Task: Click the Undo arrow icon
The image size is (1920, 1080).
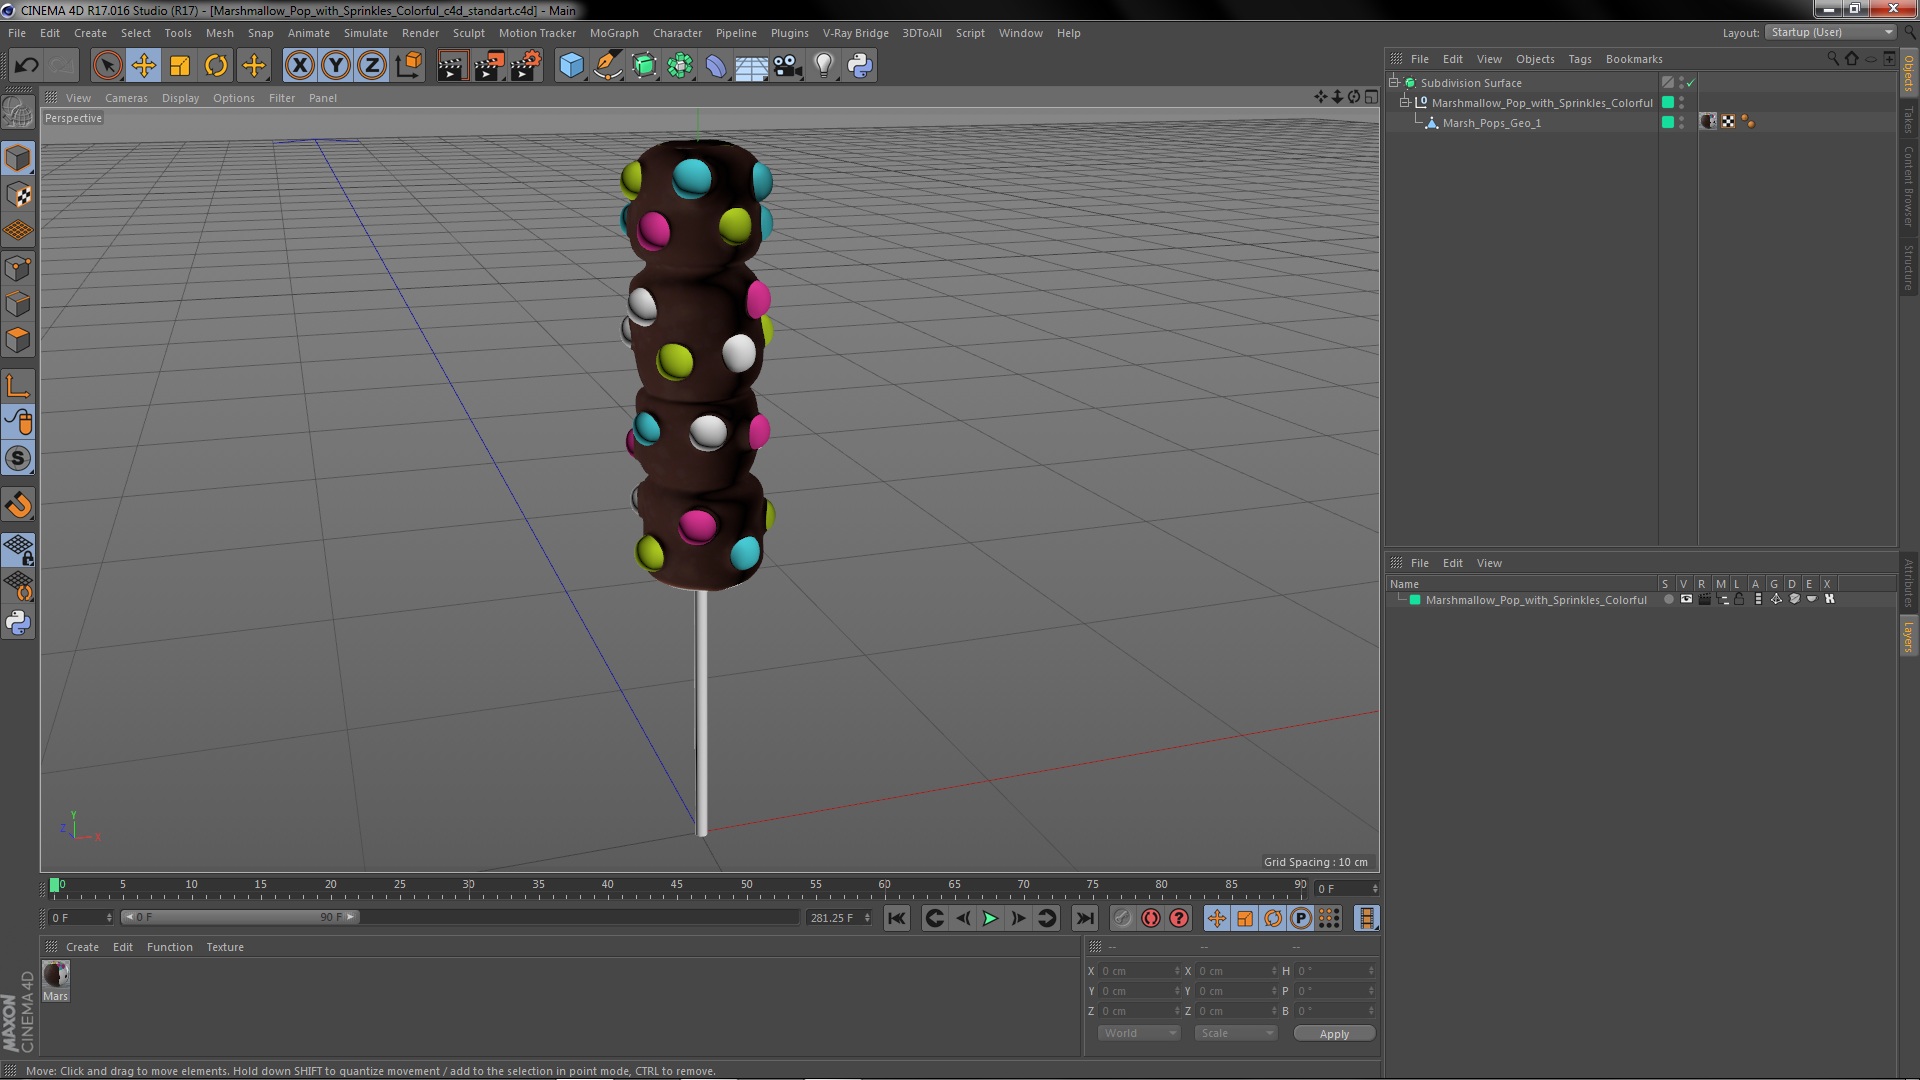Action: point(26,66)
